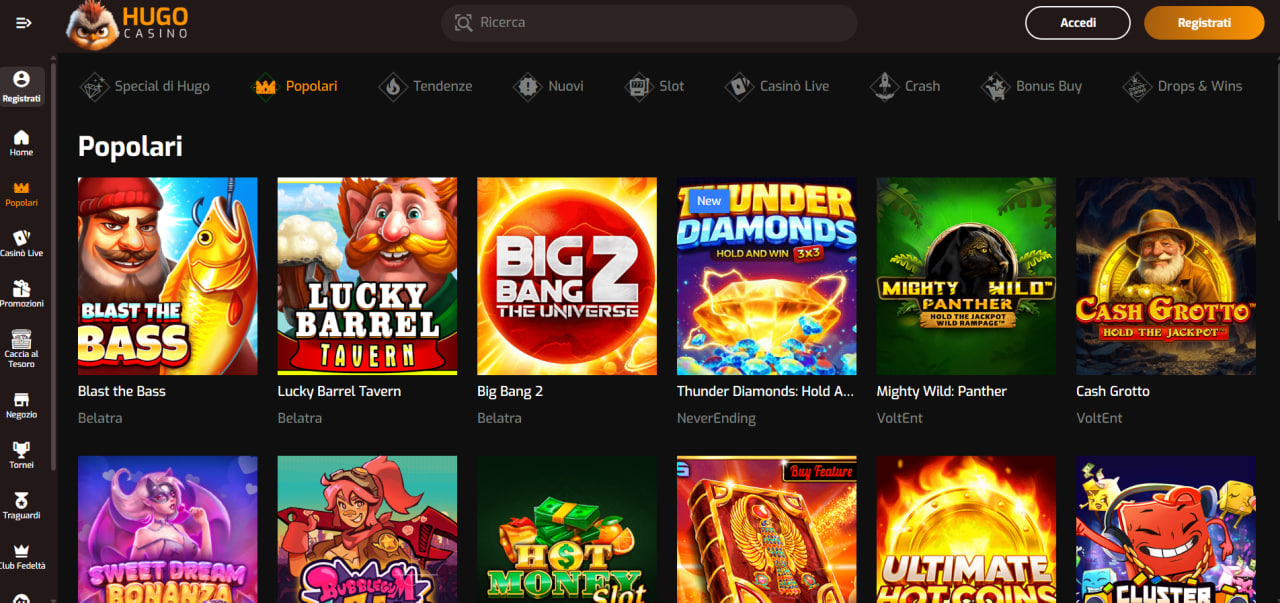
Task: Open the Hugo Casino logo home link
Action: [127, 23]
